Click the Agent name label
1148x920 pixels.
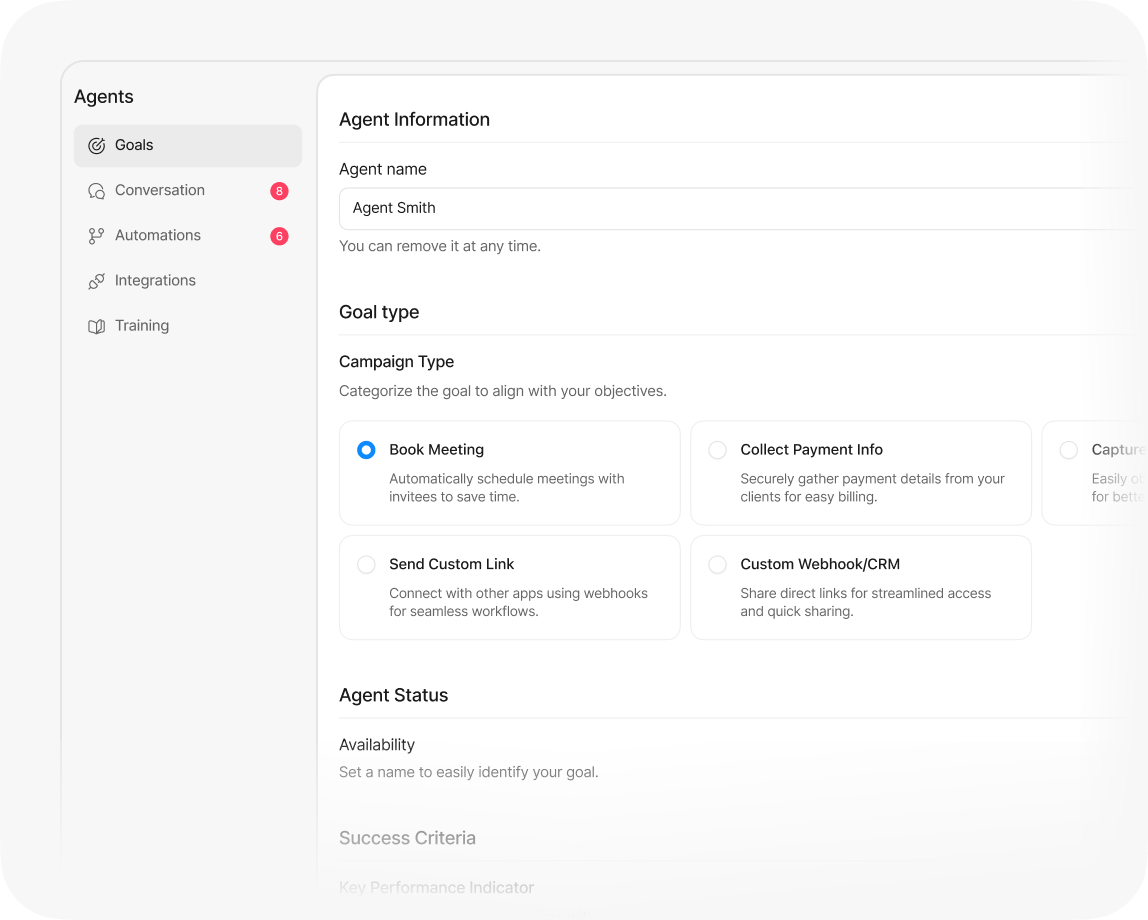pyautogui.click(x=383, y=169)
